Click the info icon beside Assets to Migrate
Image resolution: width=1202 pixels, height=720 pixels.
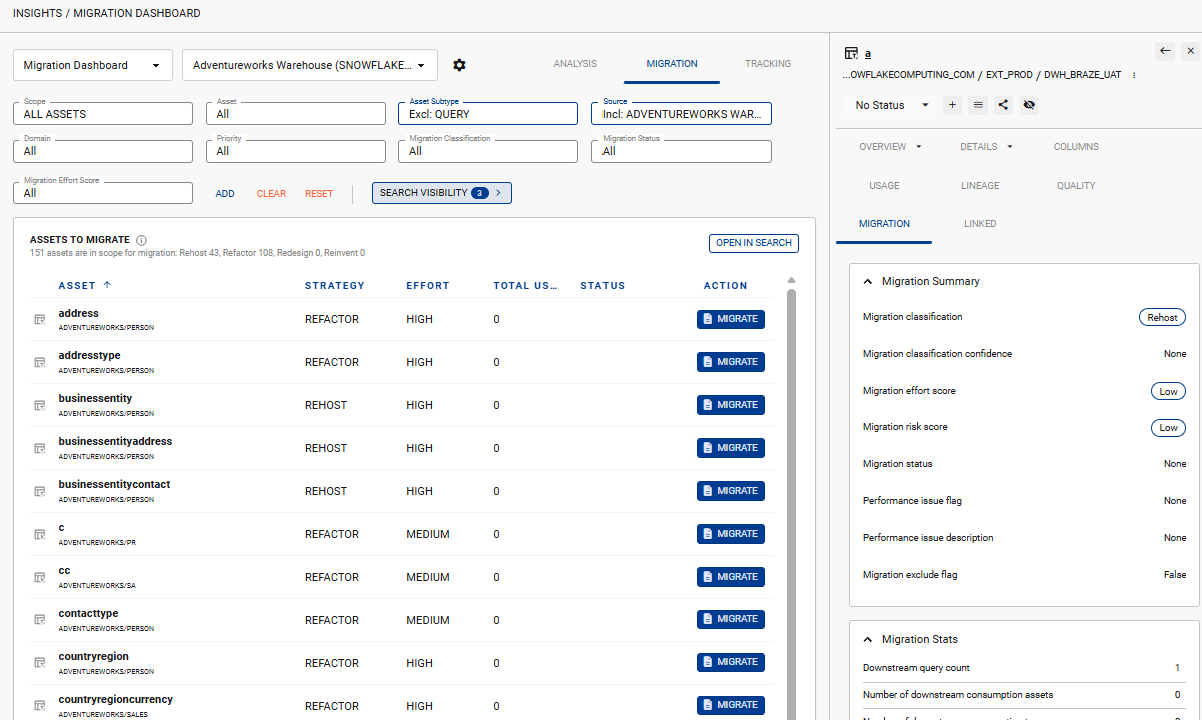(x=141, y=240)
